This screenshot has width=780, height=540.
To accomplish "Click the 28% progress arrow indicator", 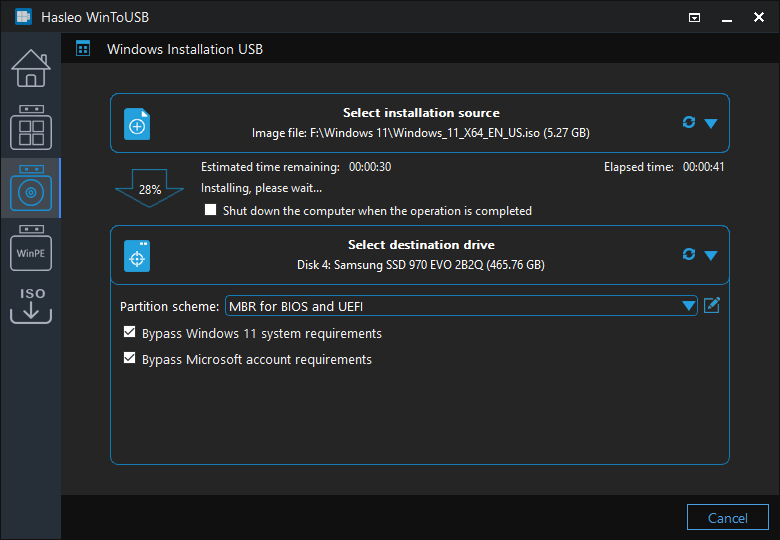I will click(149, 188).
